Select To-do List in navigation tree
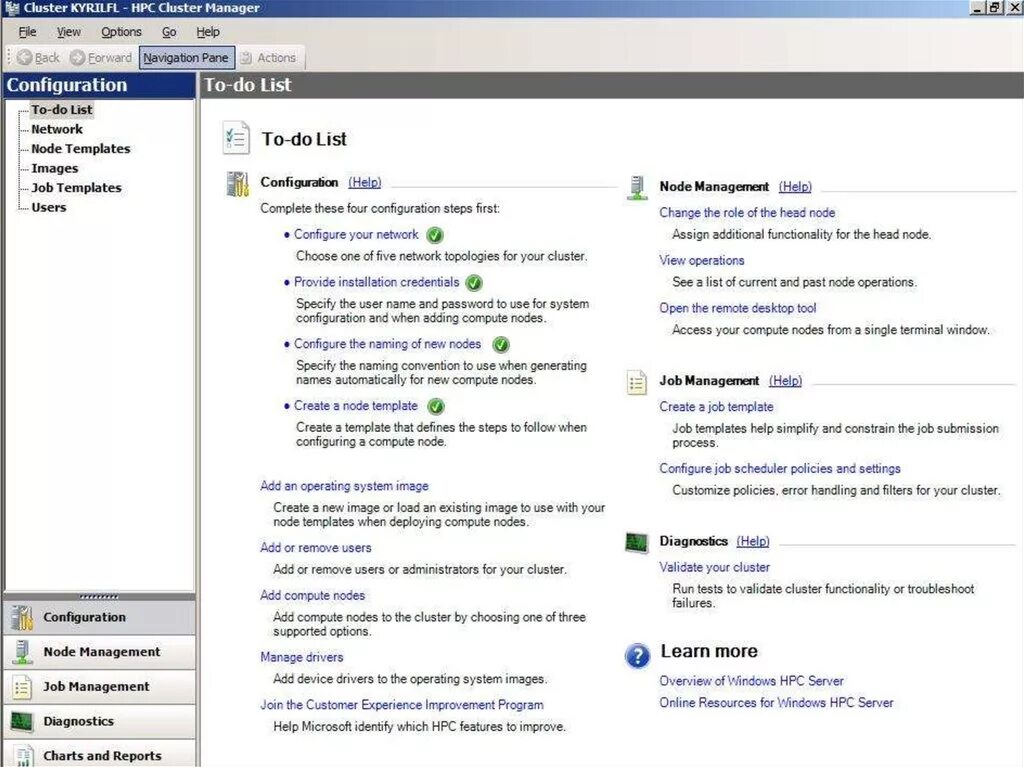This screenshot has width=1024, height=767. coord(62,110)
